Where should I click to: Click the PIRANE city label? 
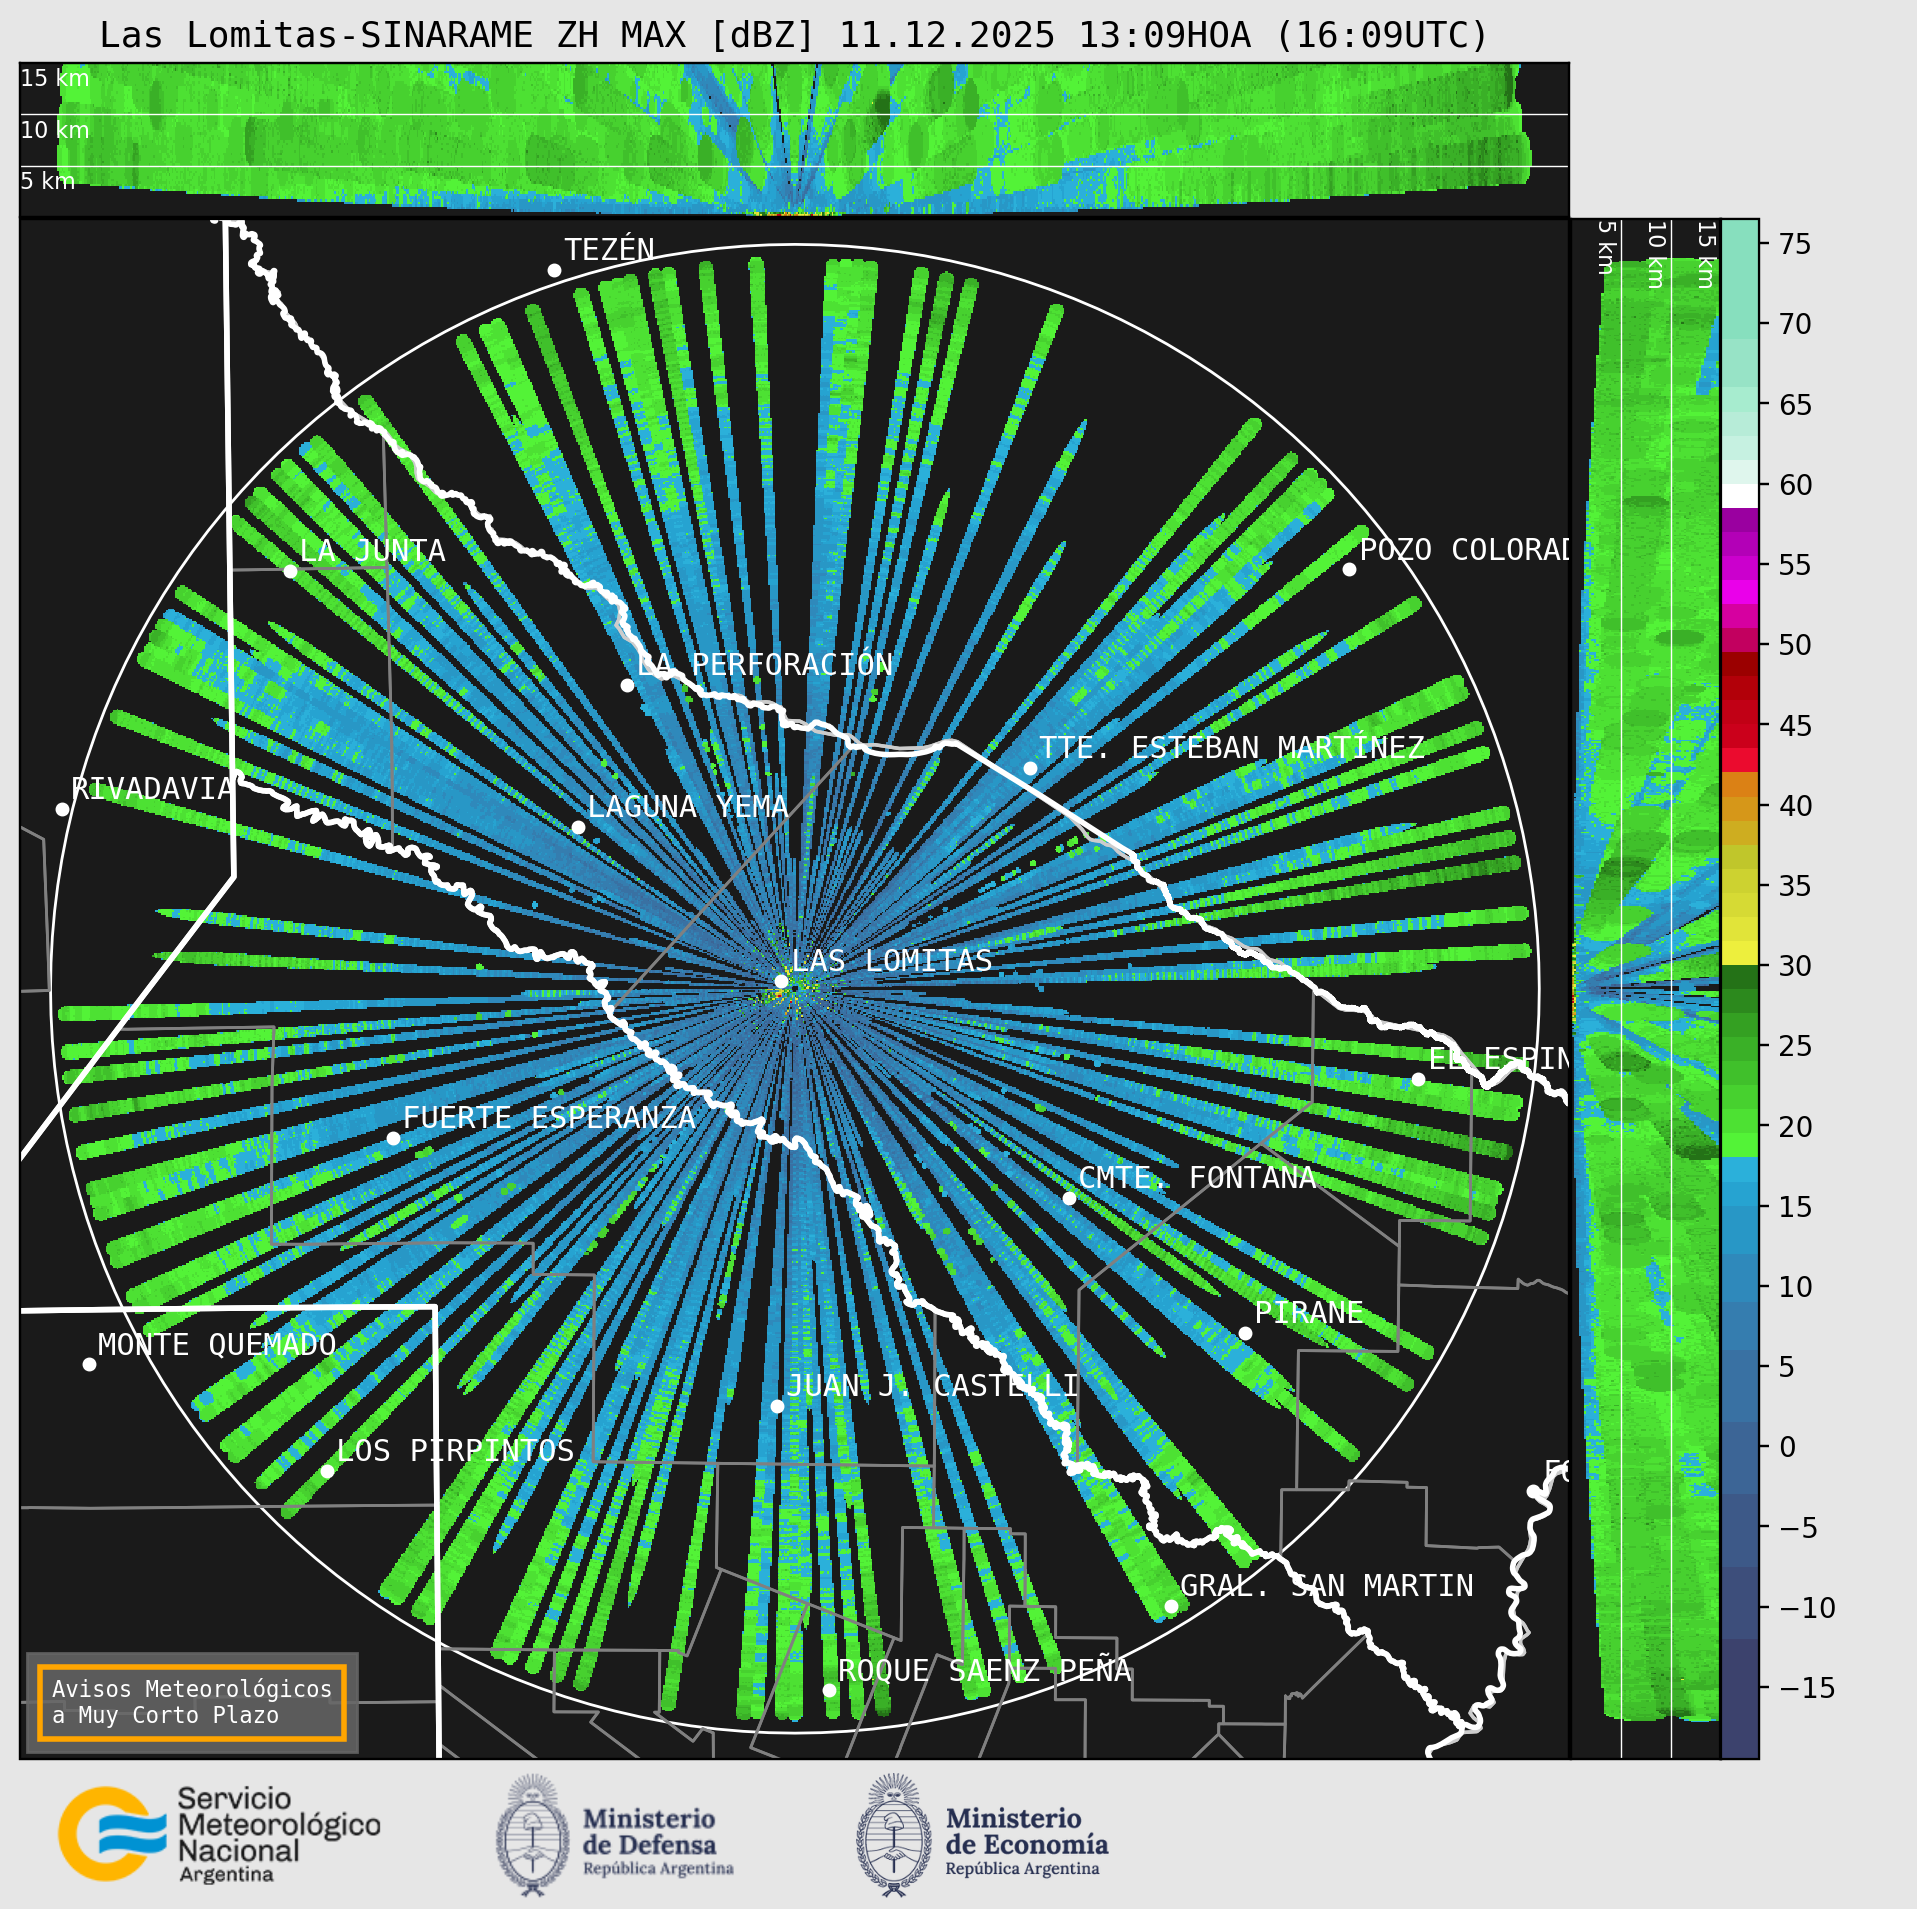point(1309,1312)
